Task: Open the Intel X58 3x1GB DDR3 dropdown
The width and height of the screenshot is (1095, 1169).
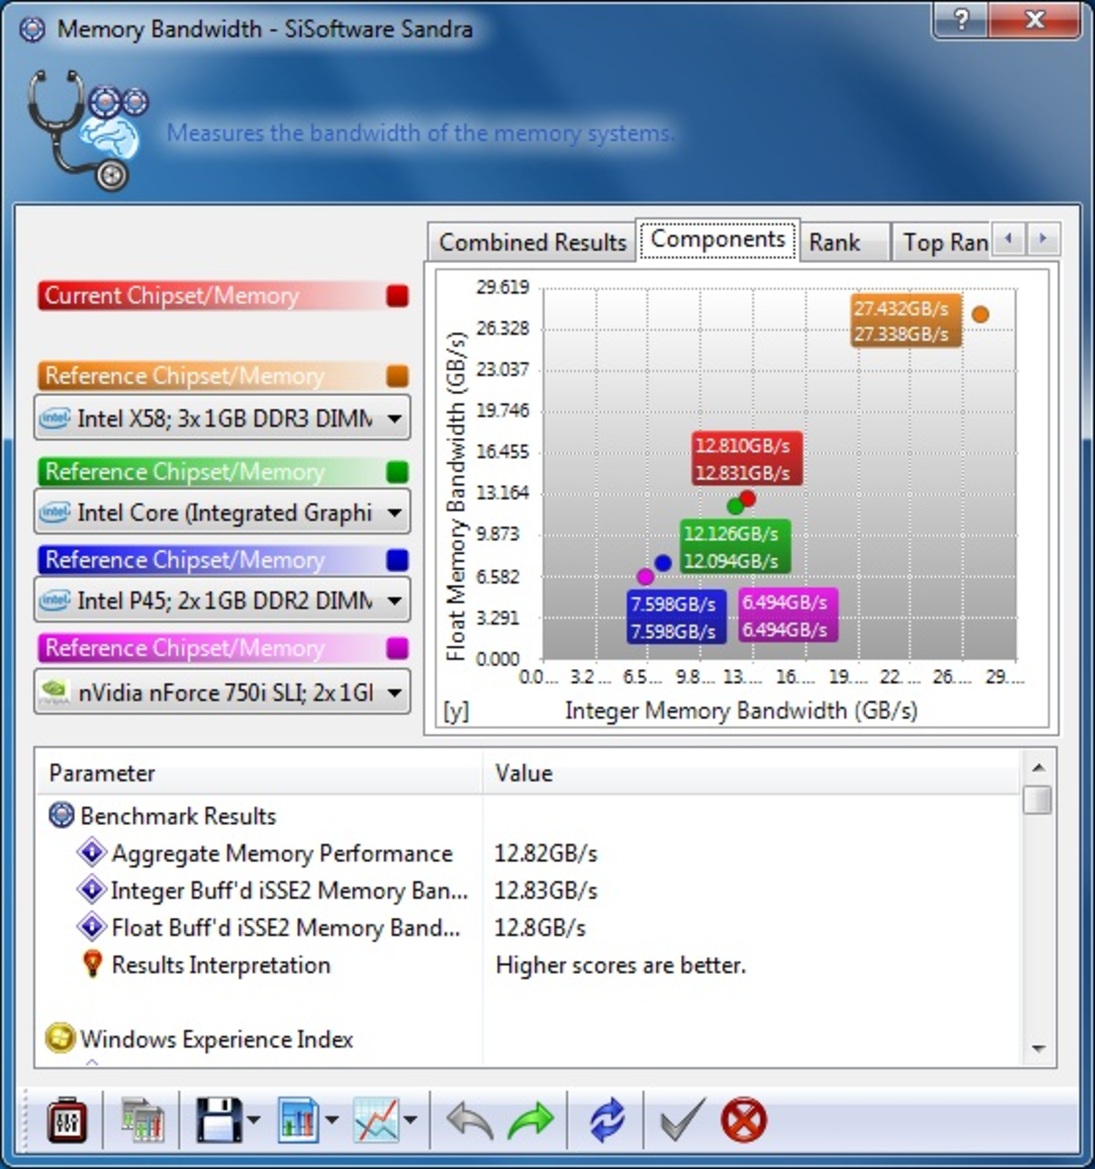Action: [x=221, y=418]
